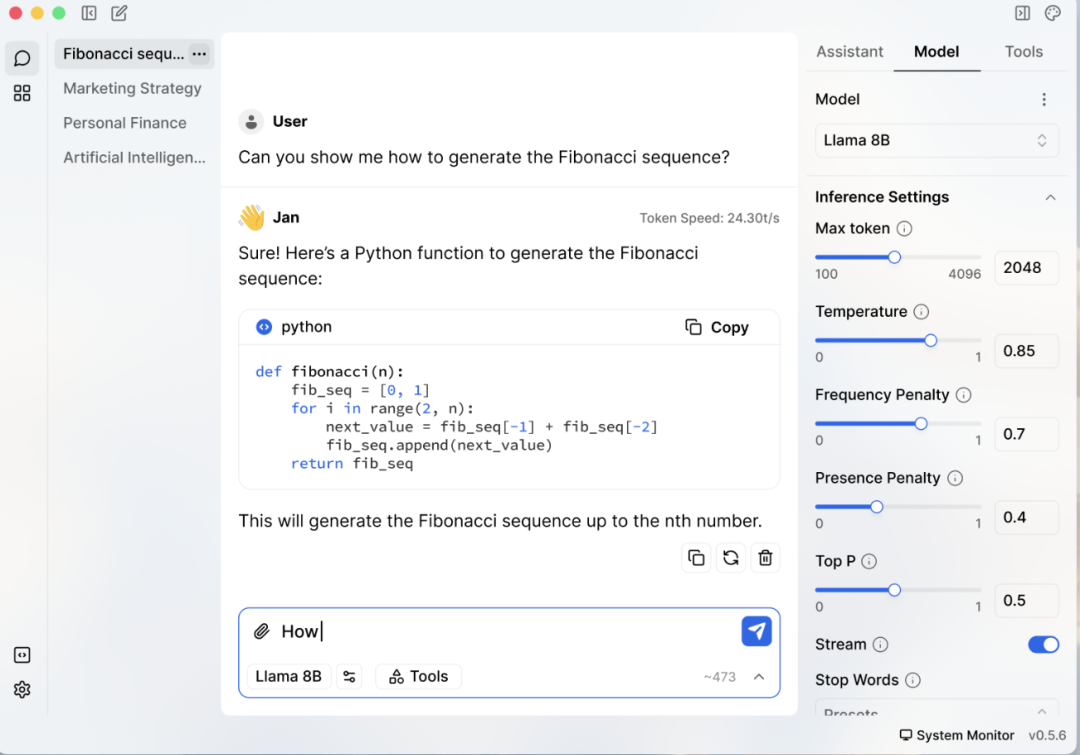Open System Monitor in status bar
Viewport: 1080px width, 755px height.
(x=957, y=735)
